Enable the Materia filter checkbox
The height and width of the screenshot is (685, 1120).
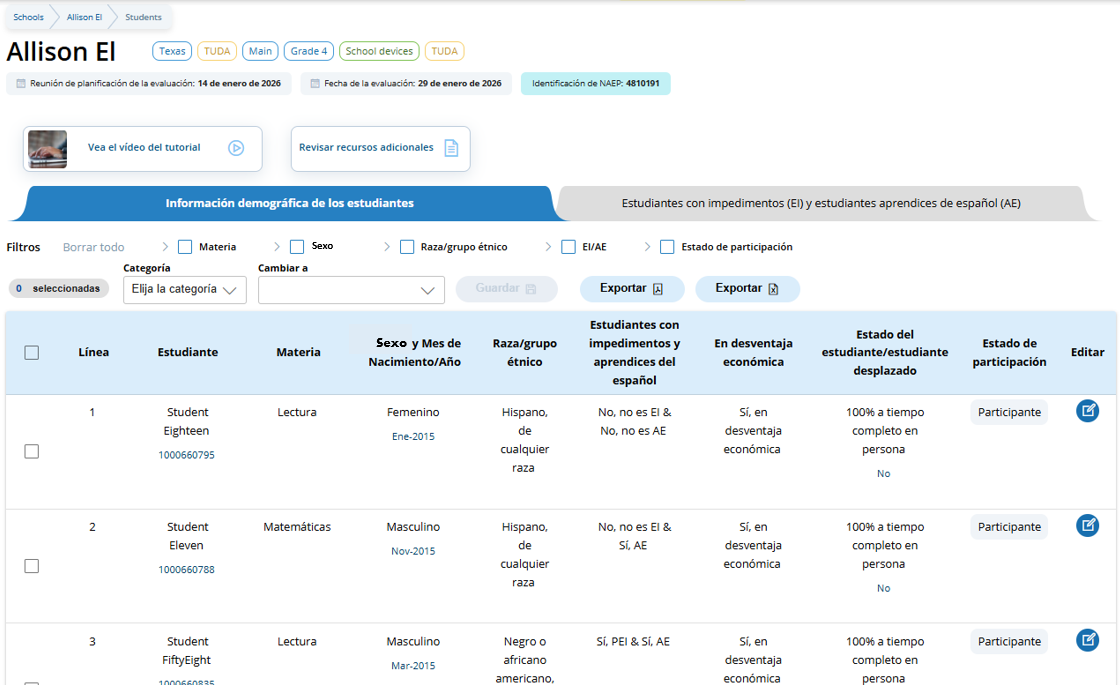pos(185,247)
